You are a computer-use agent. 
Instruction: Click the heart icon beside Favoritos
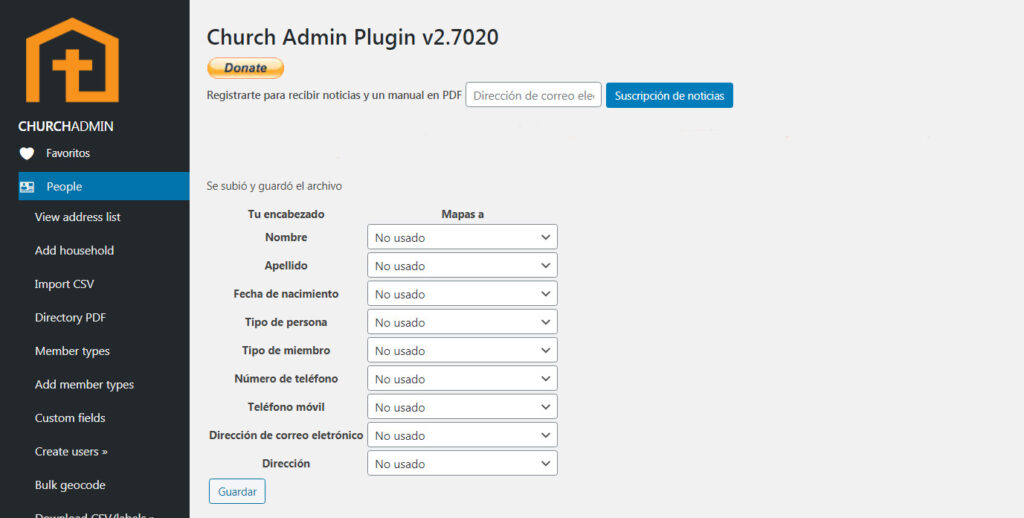pos(27,153)
